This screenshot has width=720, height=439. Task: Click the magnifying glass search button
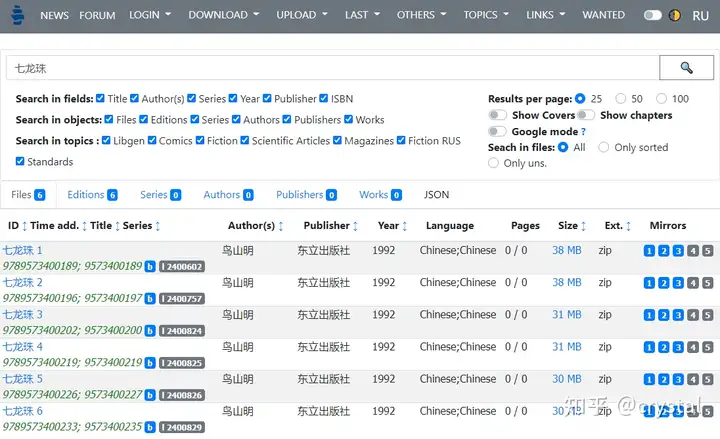[x=686, y=68]
